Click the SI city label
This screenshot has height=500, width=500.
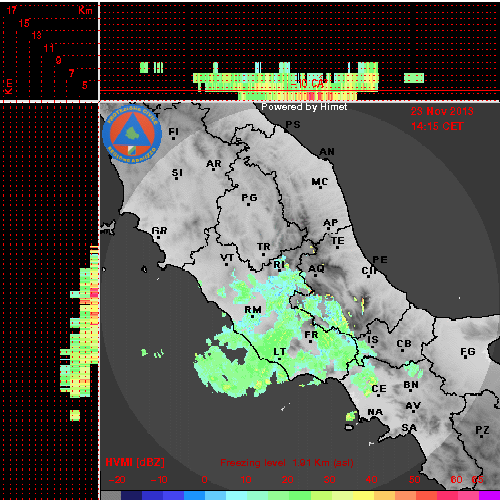coord(177,173)
